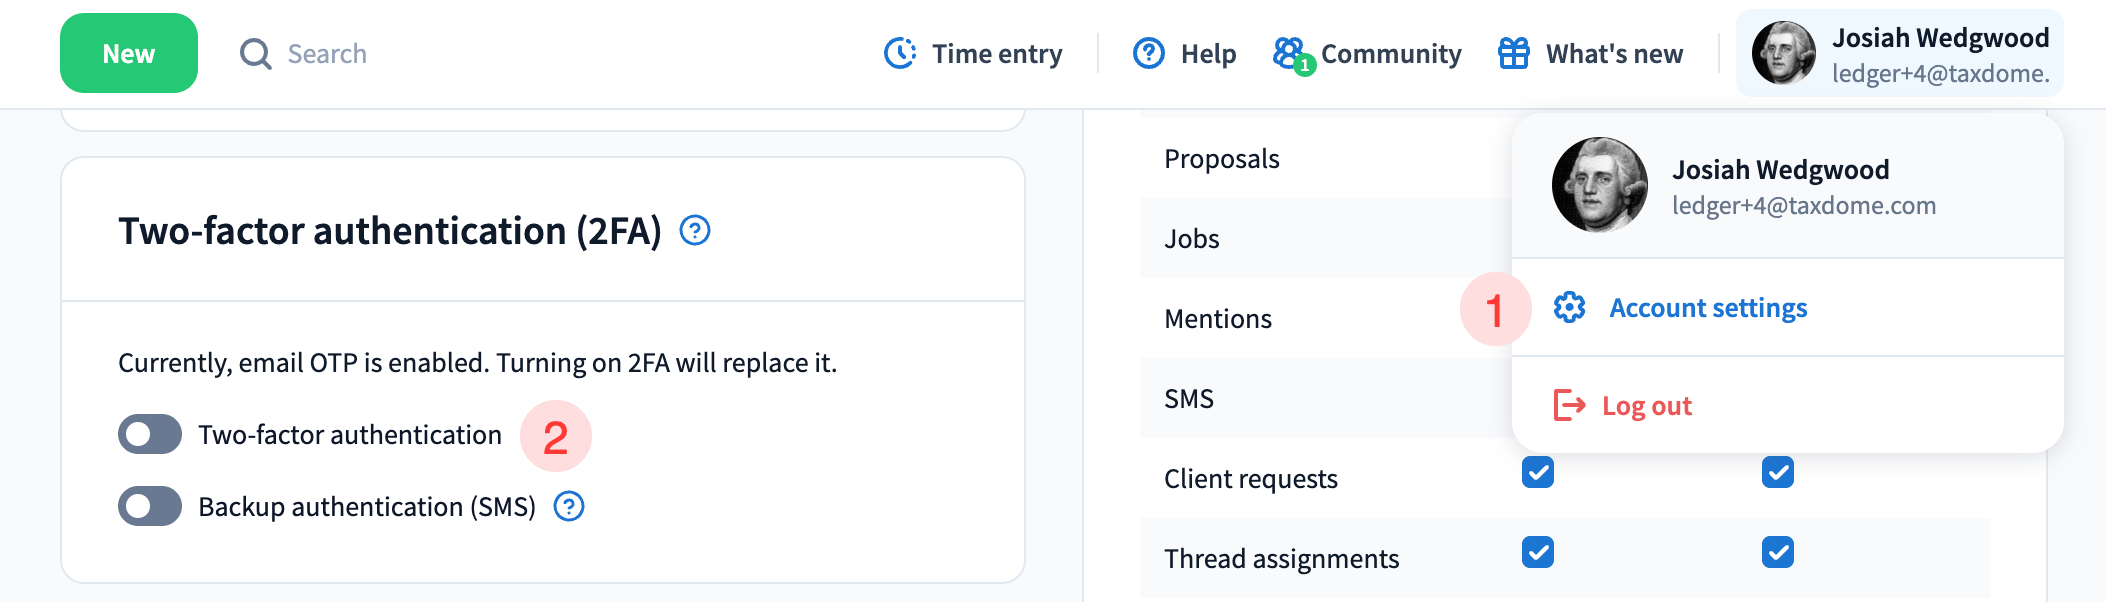This screenshot has height=602, width=2106.
Task: Click the Log out arrow icon
Action: pos(1569,405)
